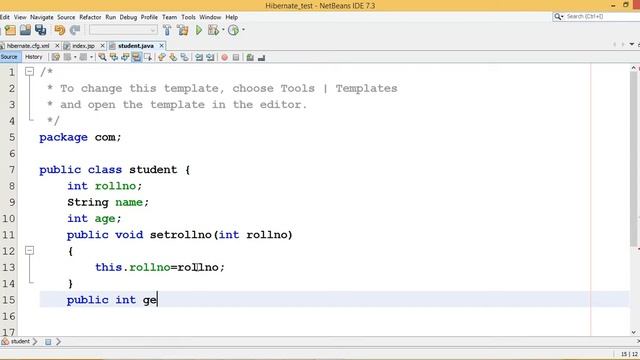Image resolution: width=640 pixels, height=360 pixels.
Task: Click the Open Project toolbar icon
Action: click(x=25, y=30)
